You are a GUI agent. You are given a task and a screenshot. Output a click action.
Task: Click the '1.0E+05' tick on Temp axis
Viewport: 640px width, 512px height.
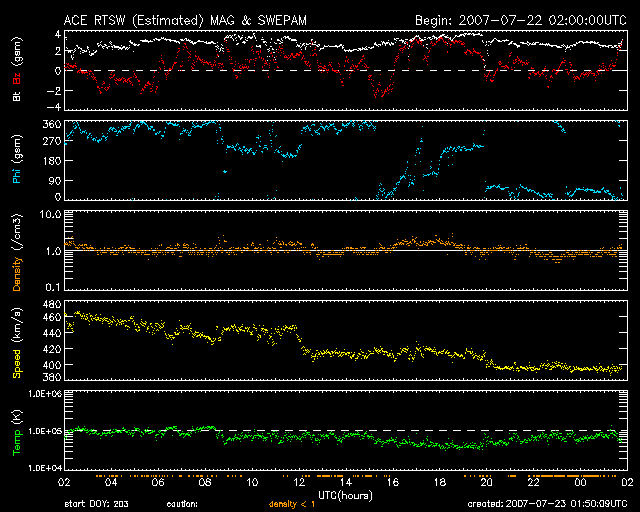(45, 431)
